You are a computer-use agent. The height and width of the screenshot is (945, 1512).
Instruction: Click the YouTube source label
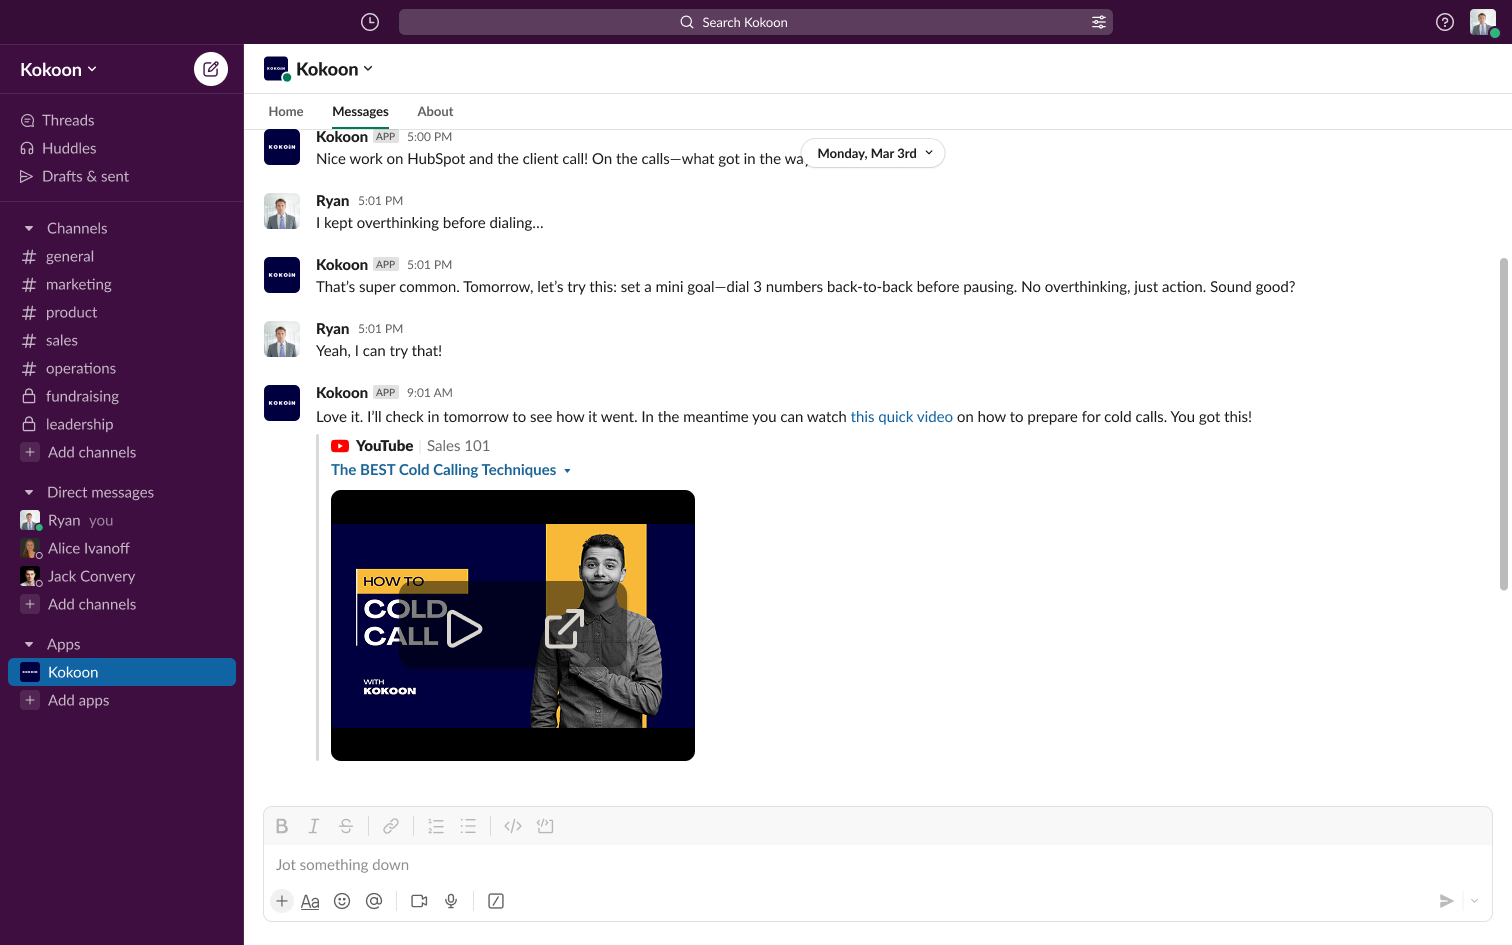384,446
